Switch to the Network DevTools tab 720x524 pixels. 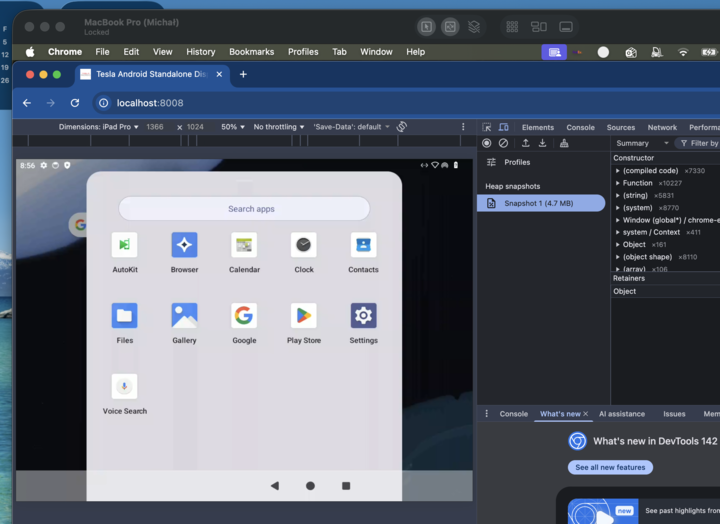point(662,127)
